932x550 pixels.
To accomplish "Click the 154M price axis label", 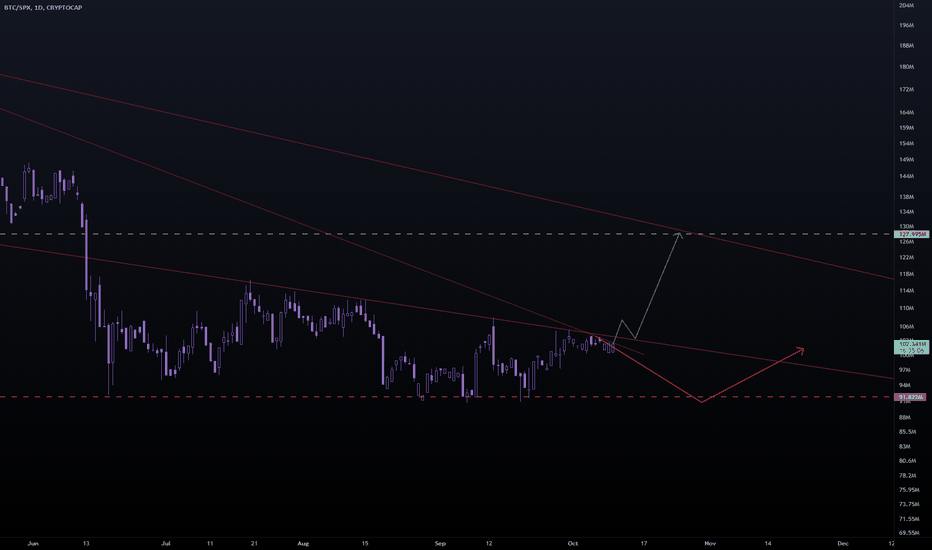I will [906, 144].
